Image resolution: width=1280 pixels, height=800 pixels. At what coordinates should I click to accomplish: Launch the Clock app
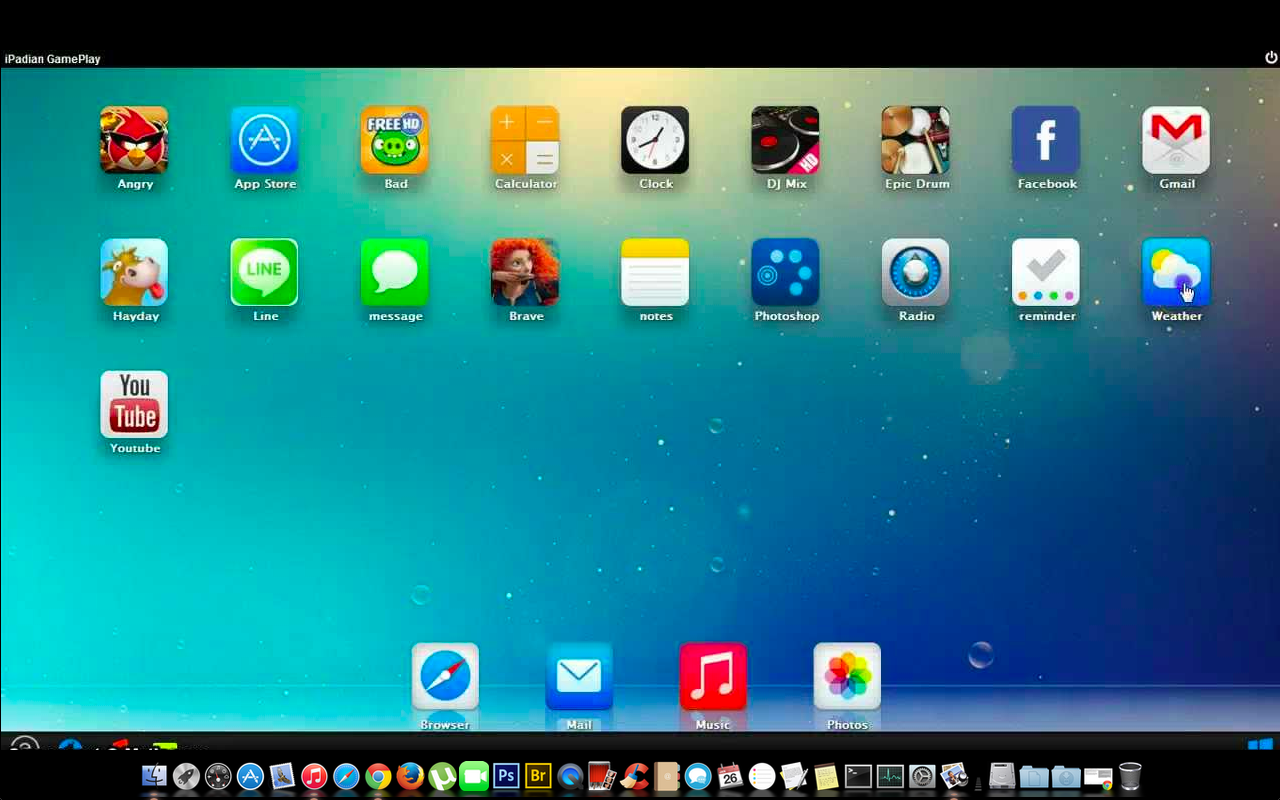pyautogui.click(x=655, y=140)
